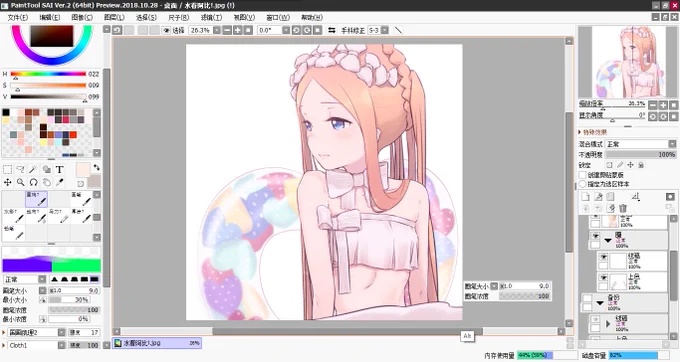The height and width of the screenshot is (362, 680).
Task: Open the brush shape dropdown above Cloth1
Action: [62, 333]
